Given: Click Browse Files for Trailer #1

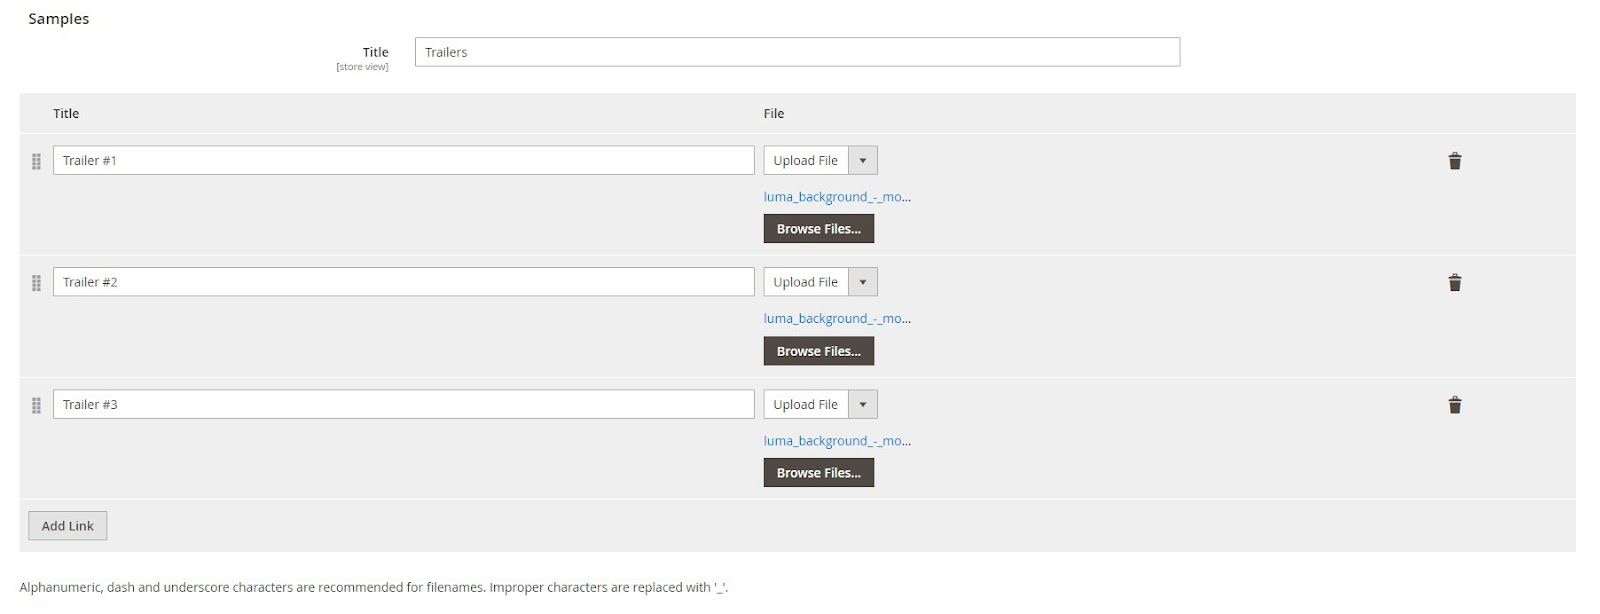Looking at the screenshot, I should 818,229.
